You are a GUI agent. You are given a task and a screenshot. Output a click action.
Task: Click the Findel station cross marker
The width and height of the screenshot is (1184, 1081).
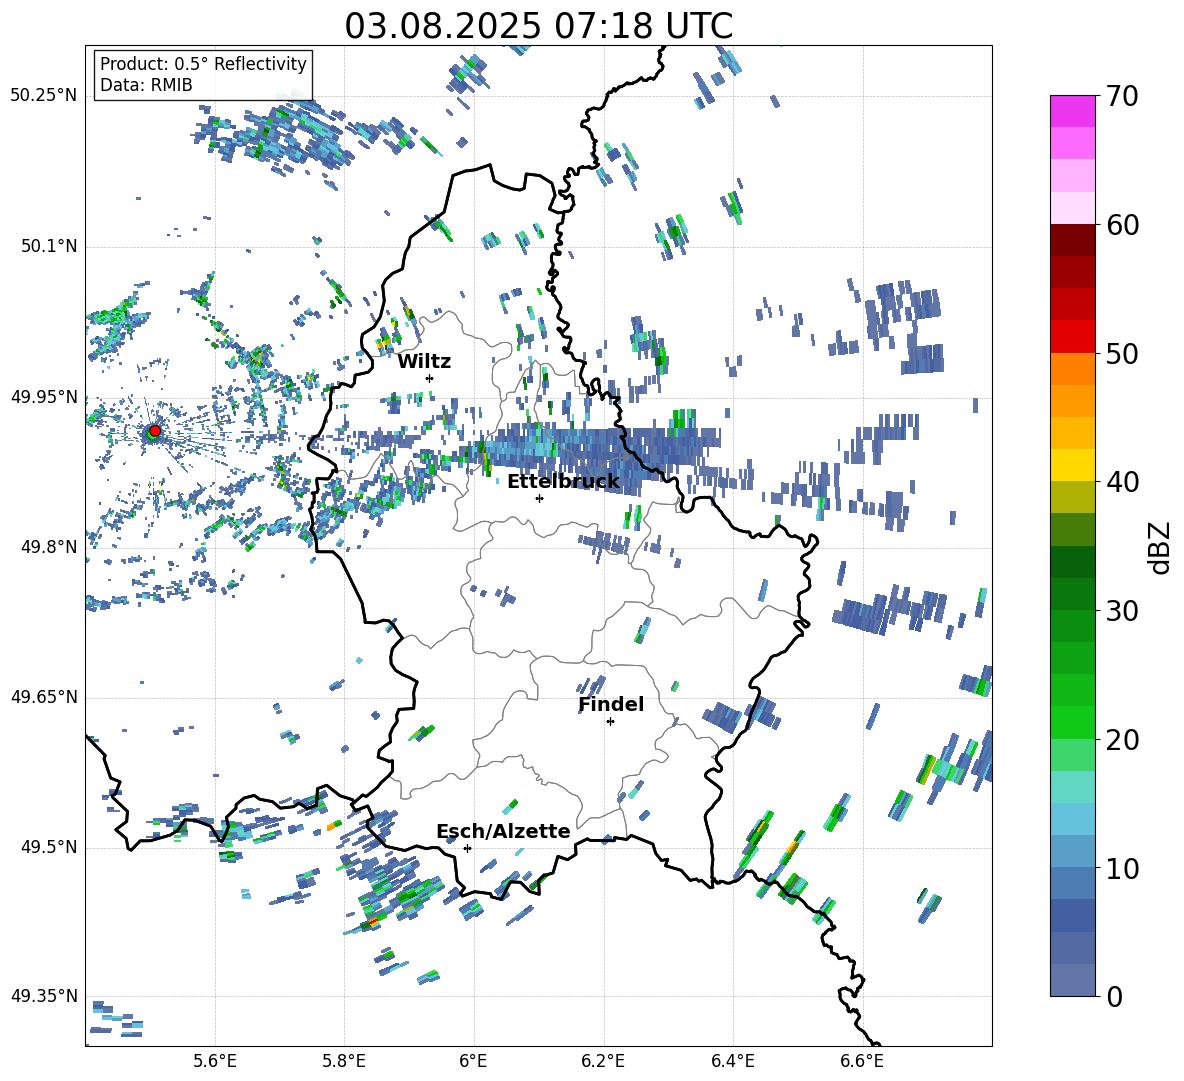pos(610,722)
